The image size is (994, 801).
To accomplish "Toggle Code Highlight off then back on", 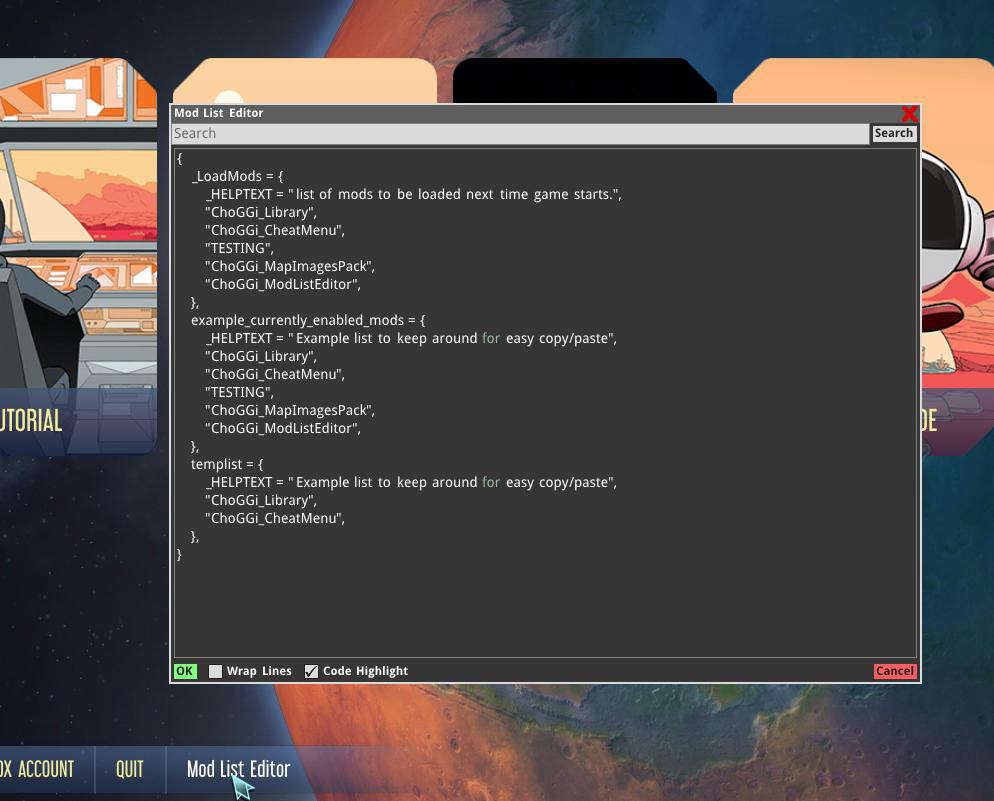I will 311,671.
